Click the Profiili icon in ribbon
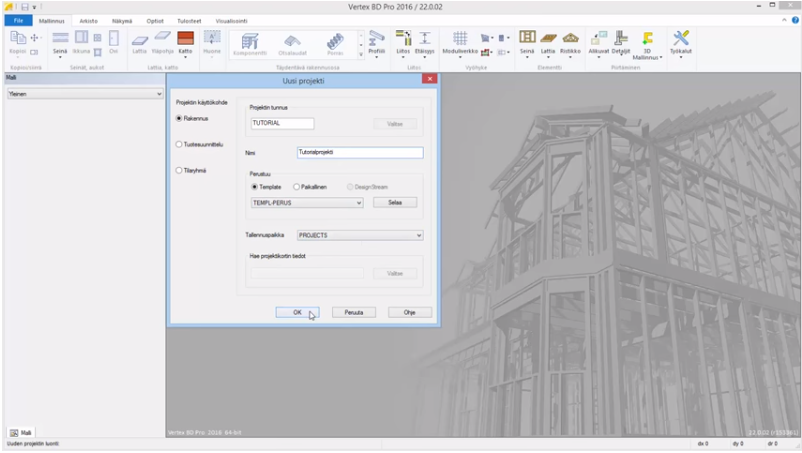 click(x=376, y=40)
